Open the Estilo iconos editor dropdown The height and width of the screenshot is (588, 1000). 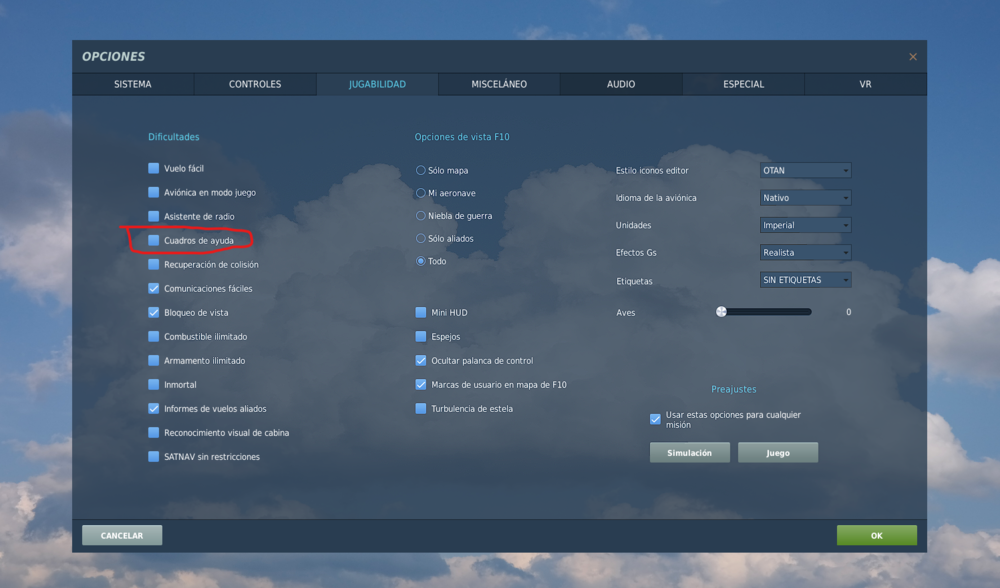(805, 170)
